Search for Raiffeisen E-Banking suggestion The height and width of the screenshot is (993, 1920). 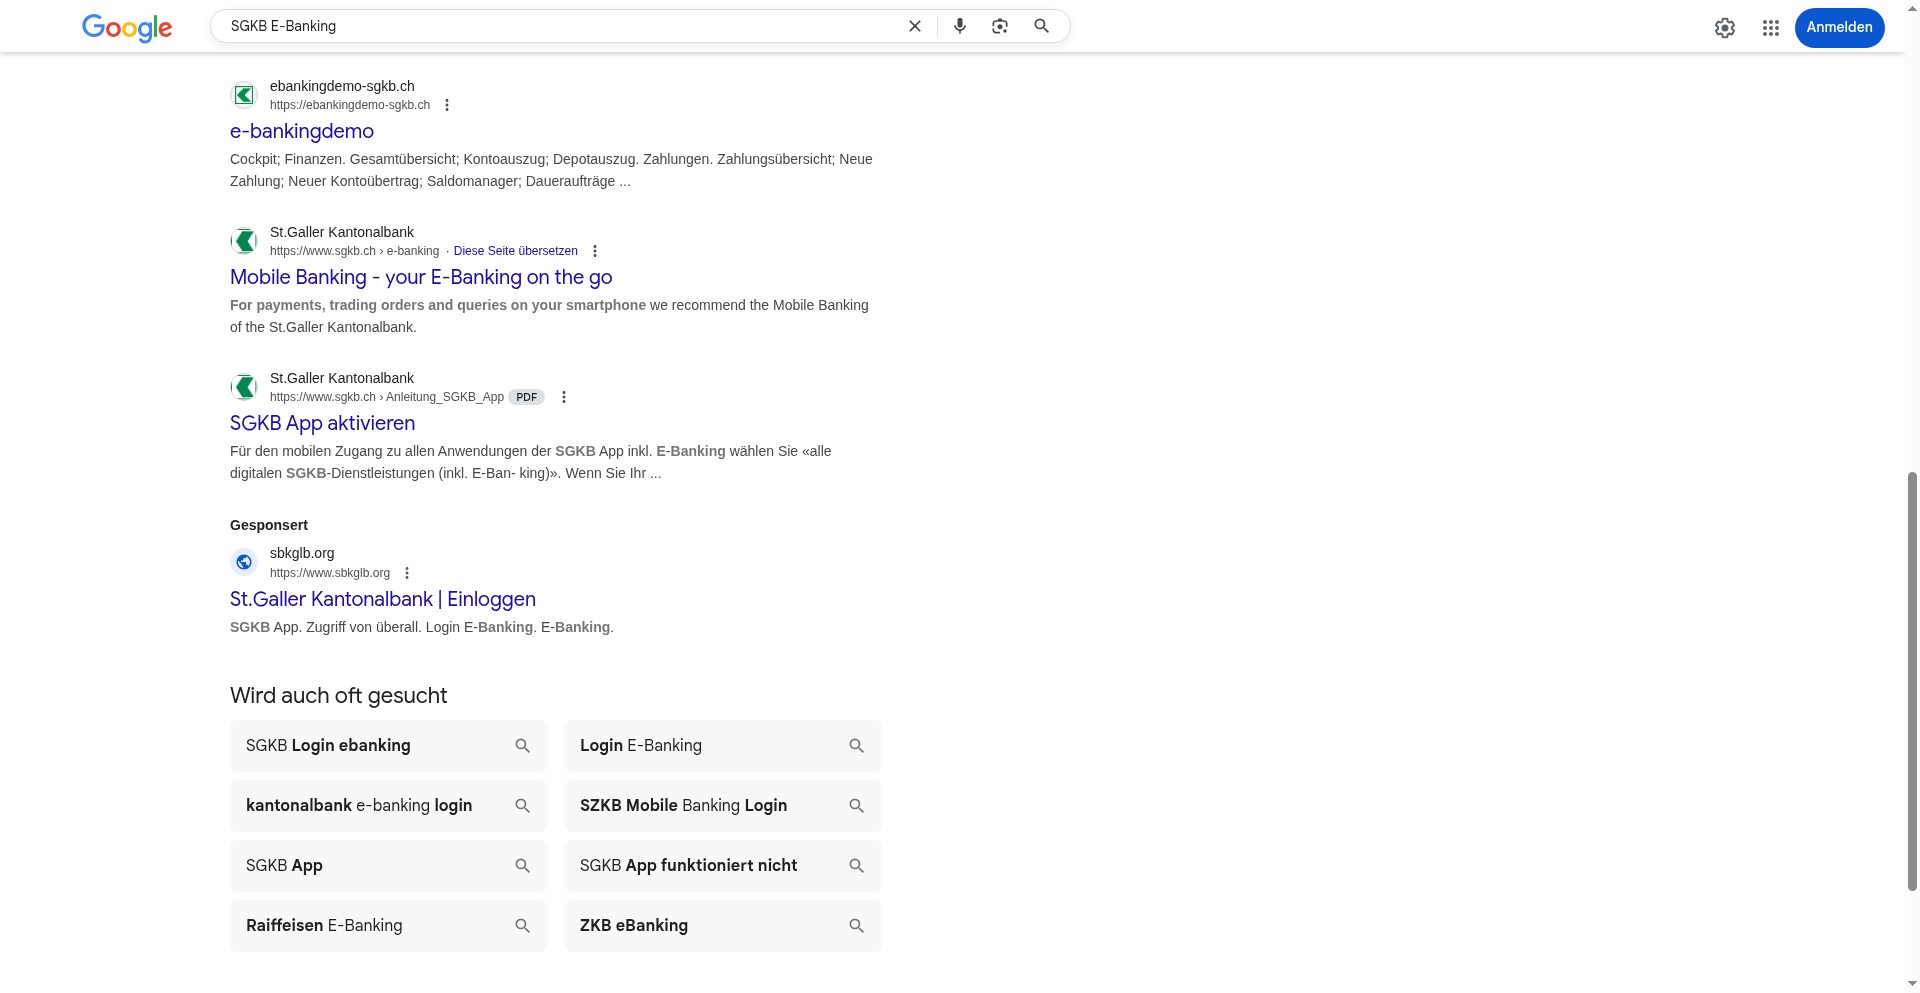(389, 926)
